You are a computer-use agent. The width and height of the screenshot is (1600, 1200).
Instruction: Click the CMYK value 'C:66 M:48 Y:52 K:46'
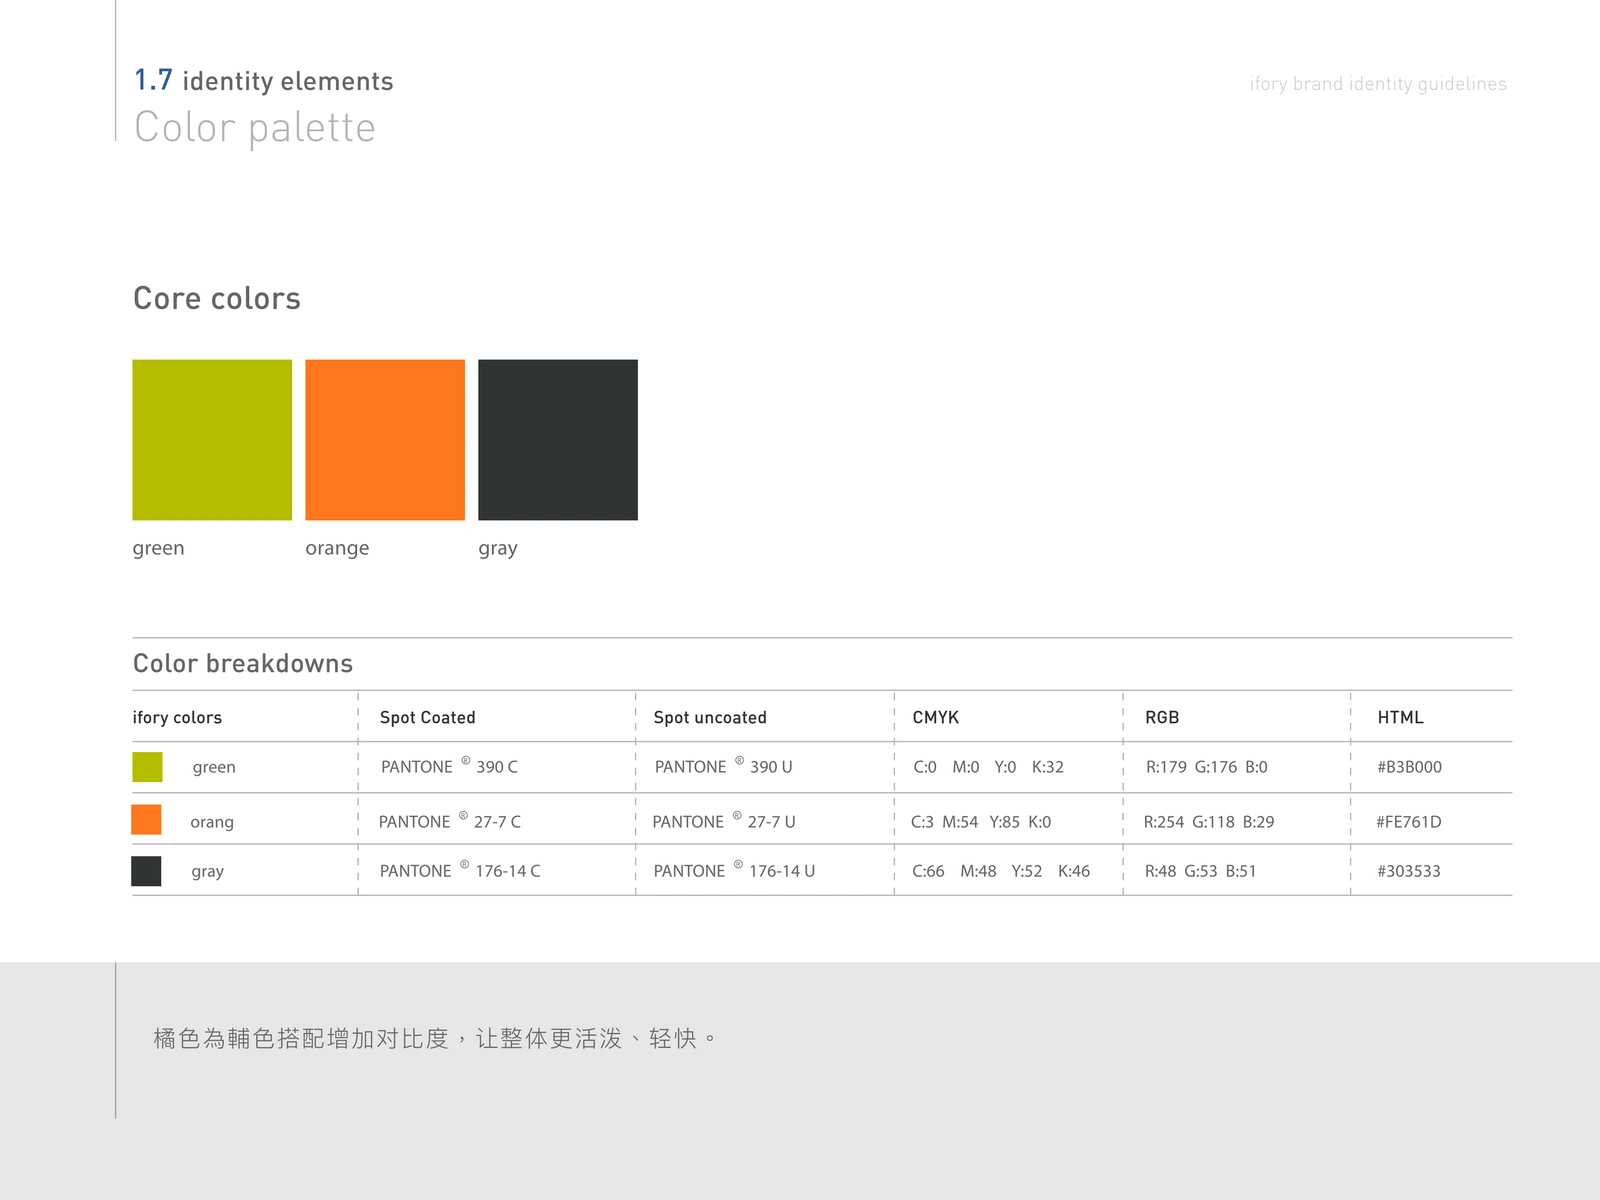tap(1001, 871)
